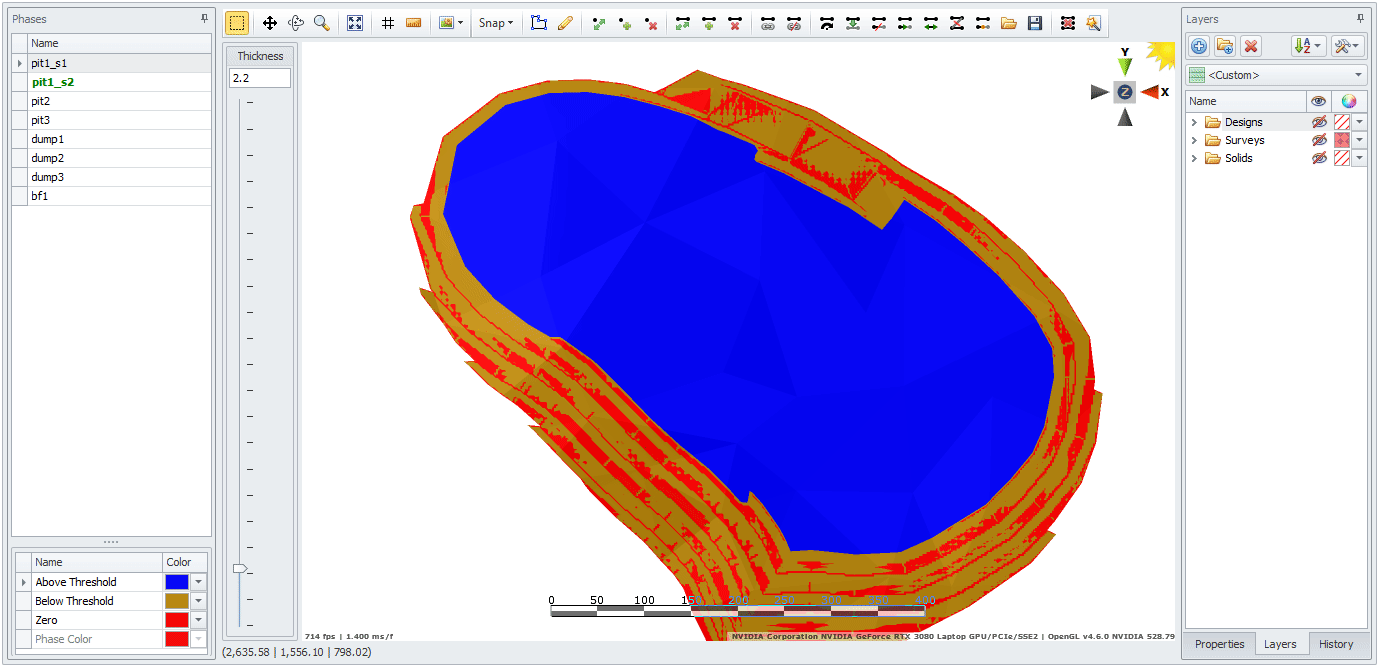Click the add line segment tool

(x=709, y=22)
